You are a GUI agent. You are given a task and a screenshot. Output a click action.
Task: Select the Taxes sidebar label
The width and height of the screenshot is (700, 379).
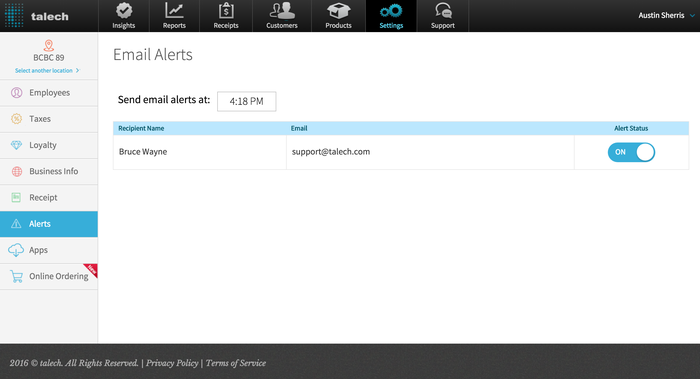(x=40, y=119)
